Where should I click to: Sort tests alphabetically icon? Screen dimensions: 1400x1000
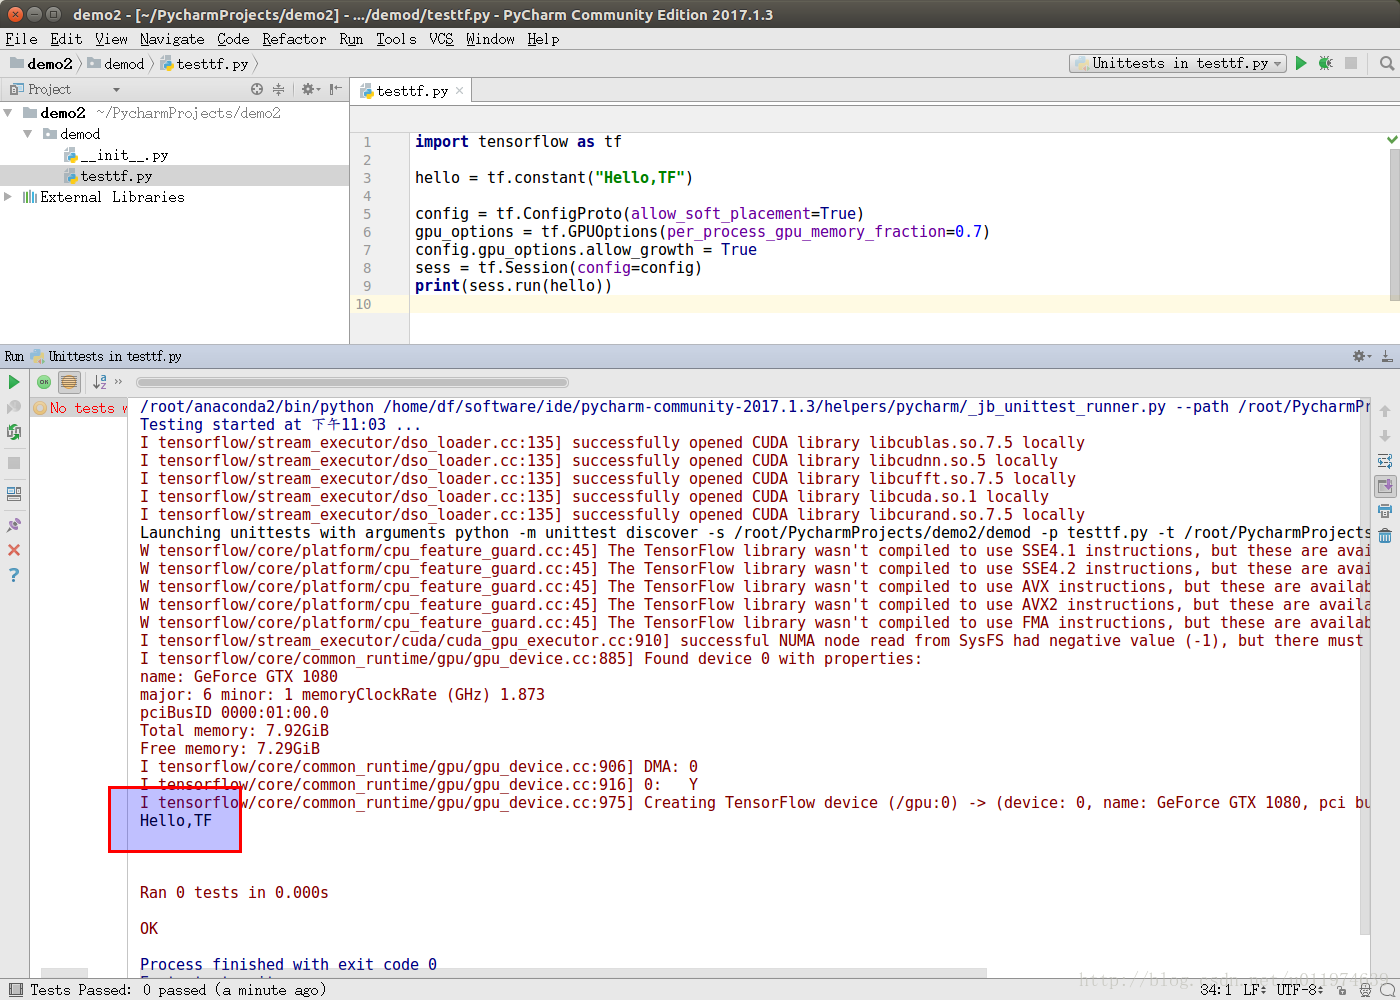coord(99,382)
